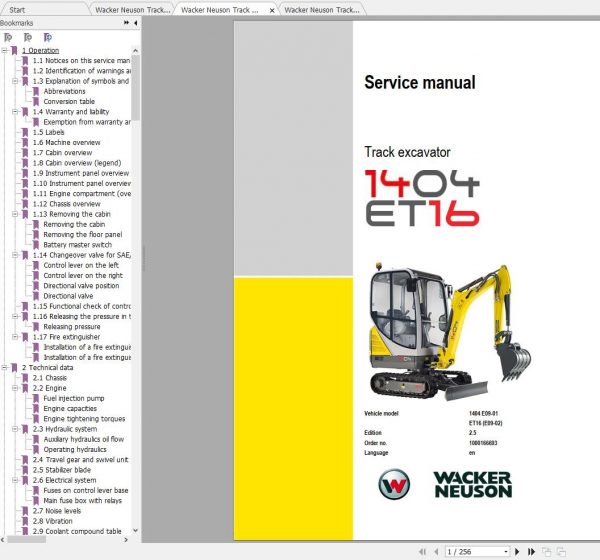The width and height of the screenshot is (600, 560).
Task: Open the Main fuse box with relays bookmark
Action: 82,501
